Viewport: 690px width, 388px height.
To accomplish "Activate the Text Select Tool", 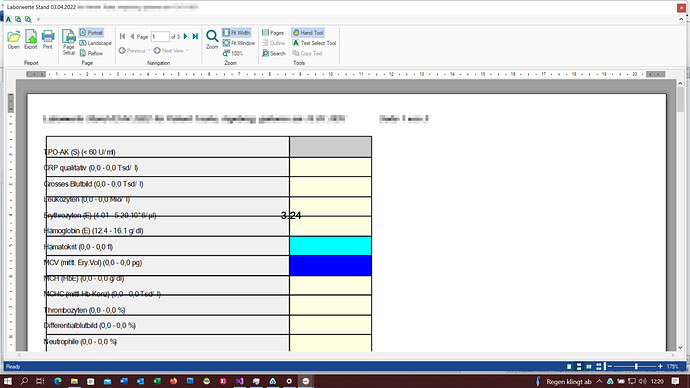I will (x=314, y=43).
